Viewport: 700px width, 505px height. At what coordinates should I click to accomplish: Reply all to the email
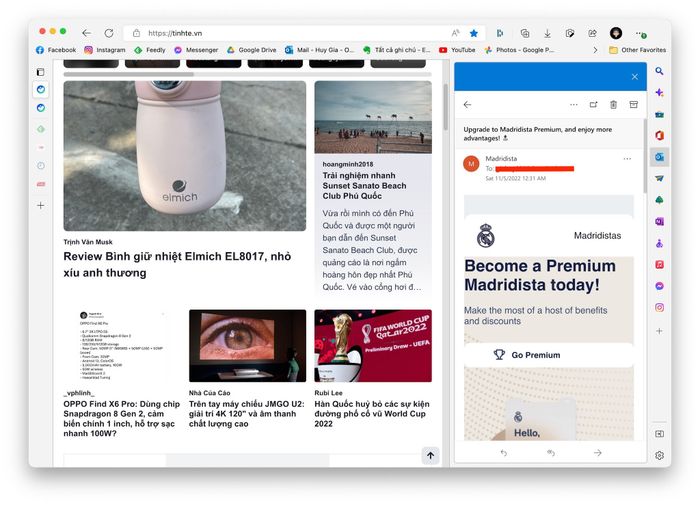click(x=551, y=453)
